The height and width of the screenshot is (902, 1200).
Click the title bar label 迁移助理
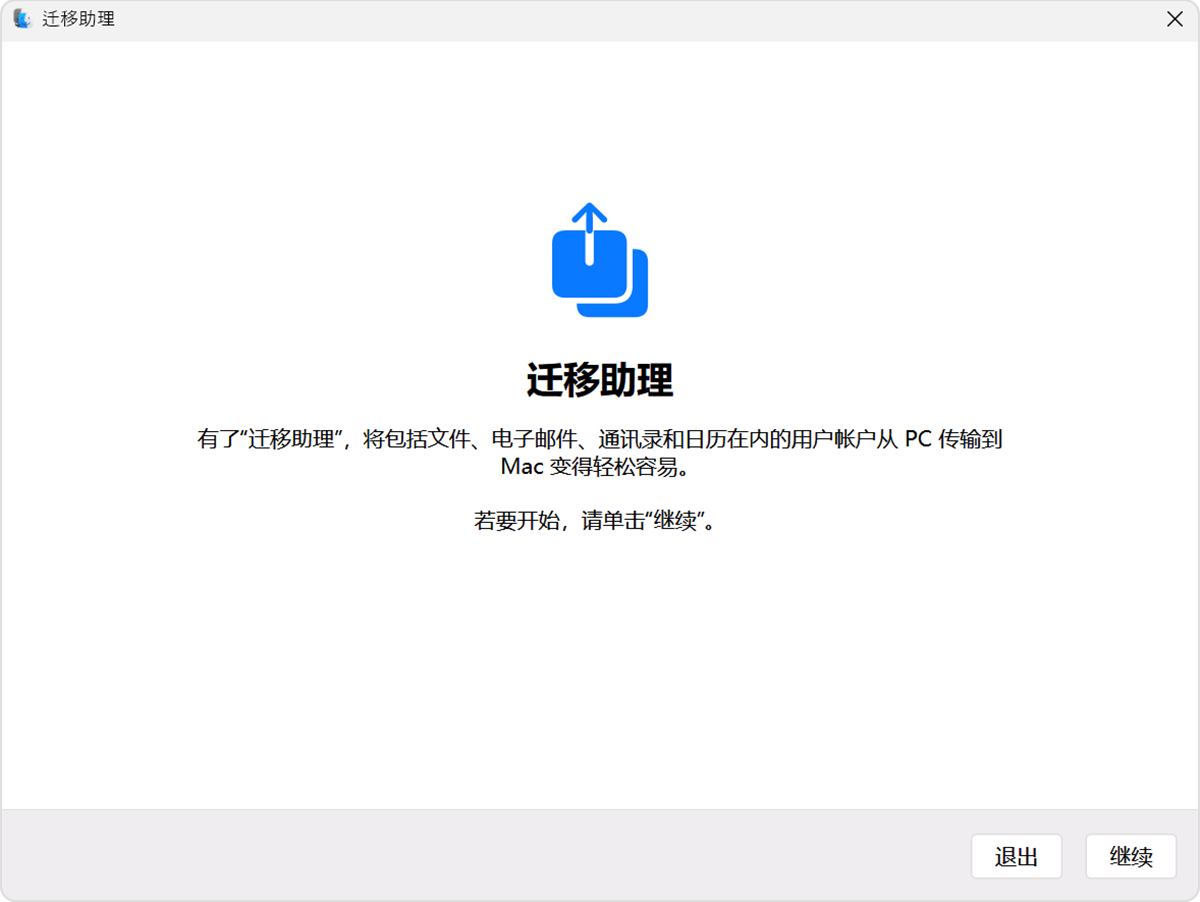[x=78, y=19]
